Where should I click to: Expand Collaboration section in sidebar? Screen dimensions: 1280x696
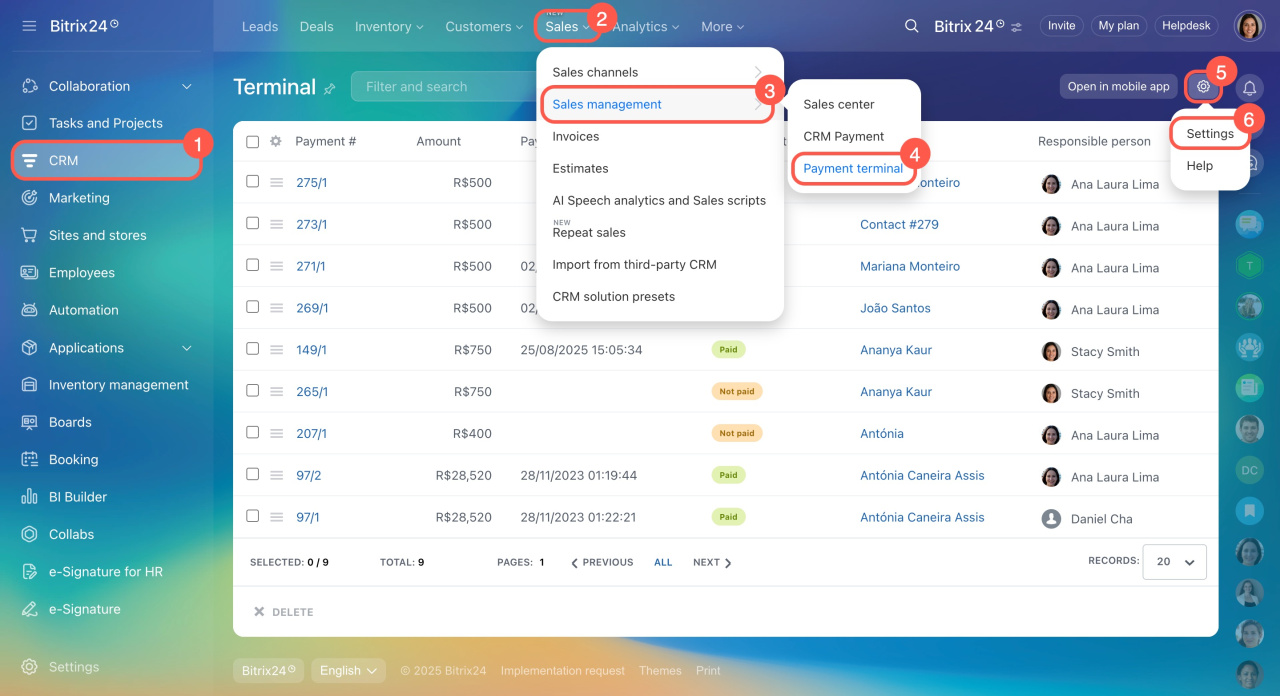(x=186, y=87)
